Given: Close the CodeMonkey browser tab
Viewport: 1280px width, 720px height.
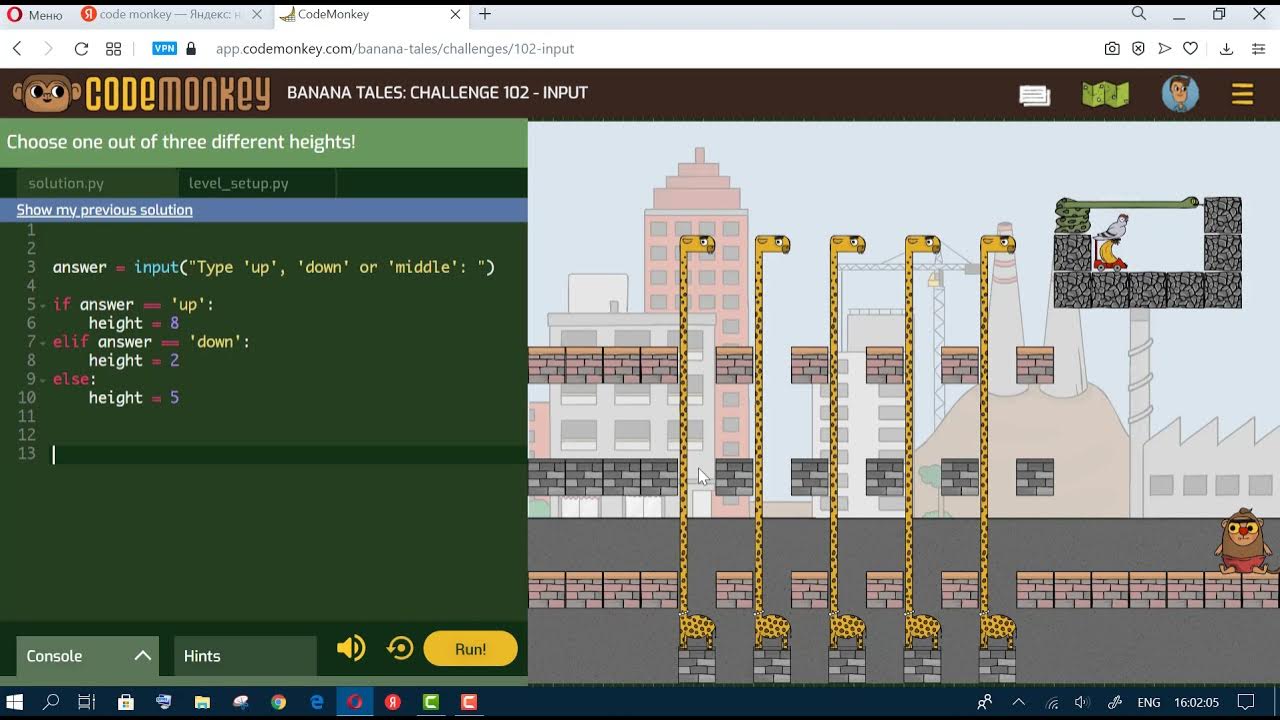Looking at the screenshot, I should pos(456,14).
